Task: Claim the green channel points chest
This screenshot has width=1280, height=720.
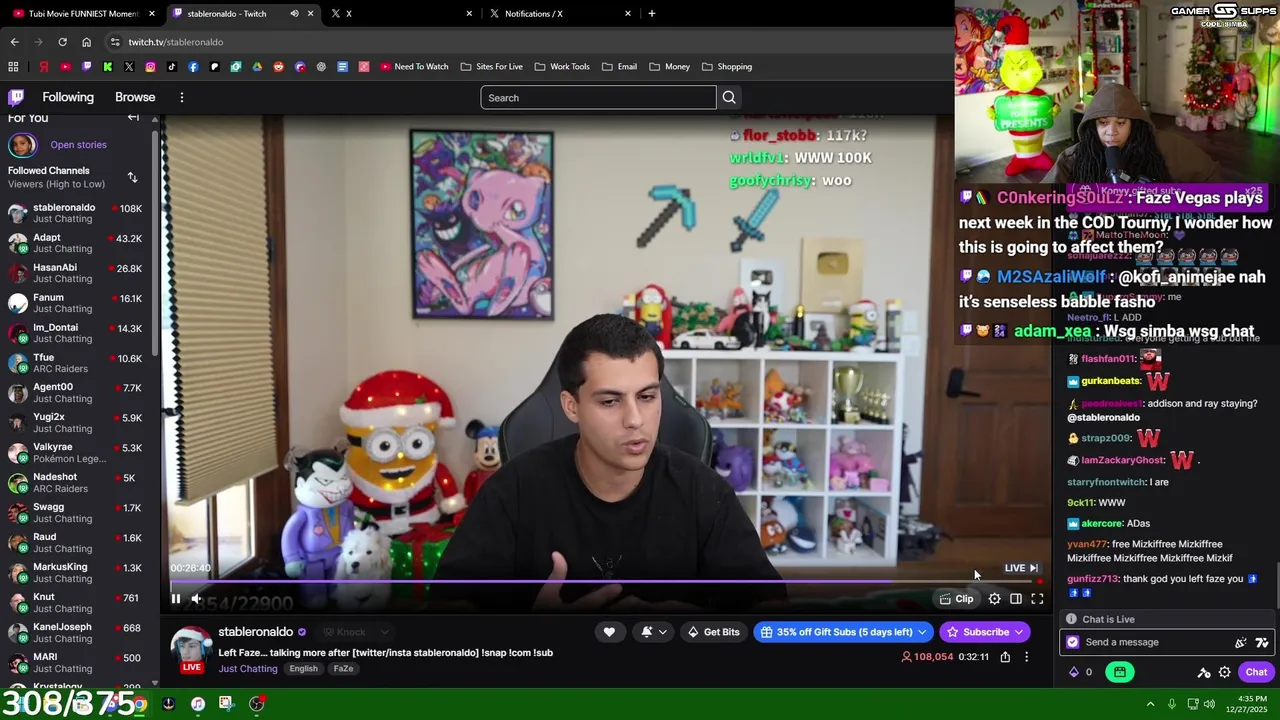Action: [1120, 672]
